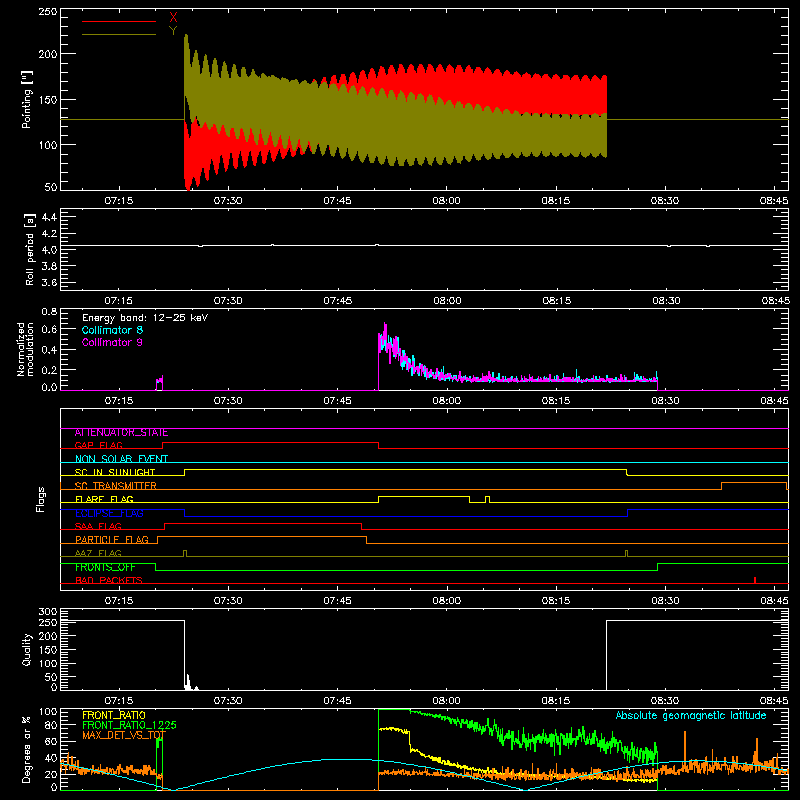The image size is (800, 800).
Task: Click the 0.6 tick on modulation axis
Action: pyautogui.click(x=49, y=330)
